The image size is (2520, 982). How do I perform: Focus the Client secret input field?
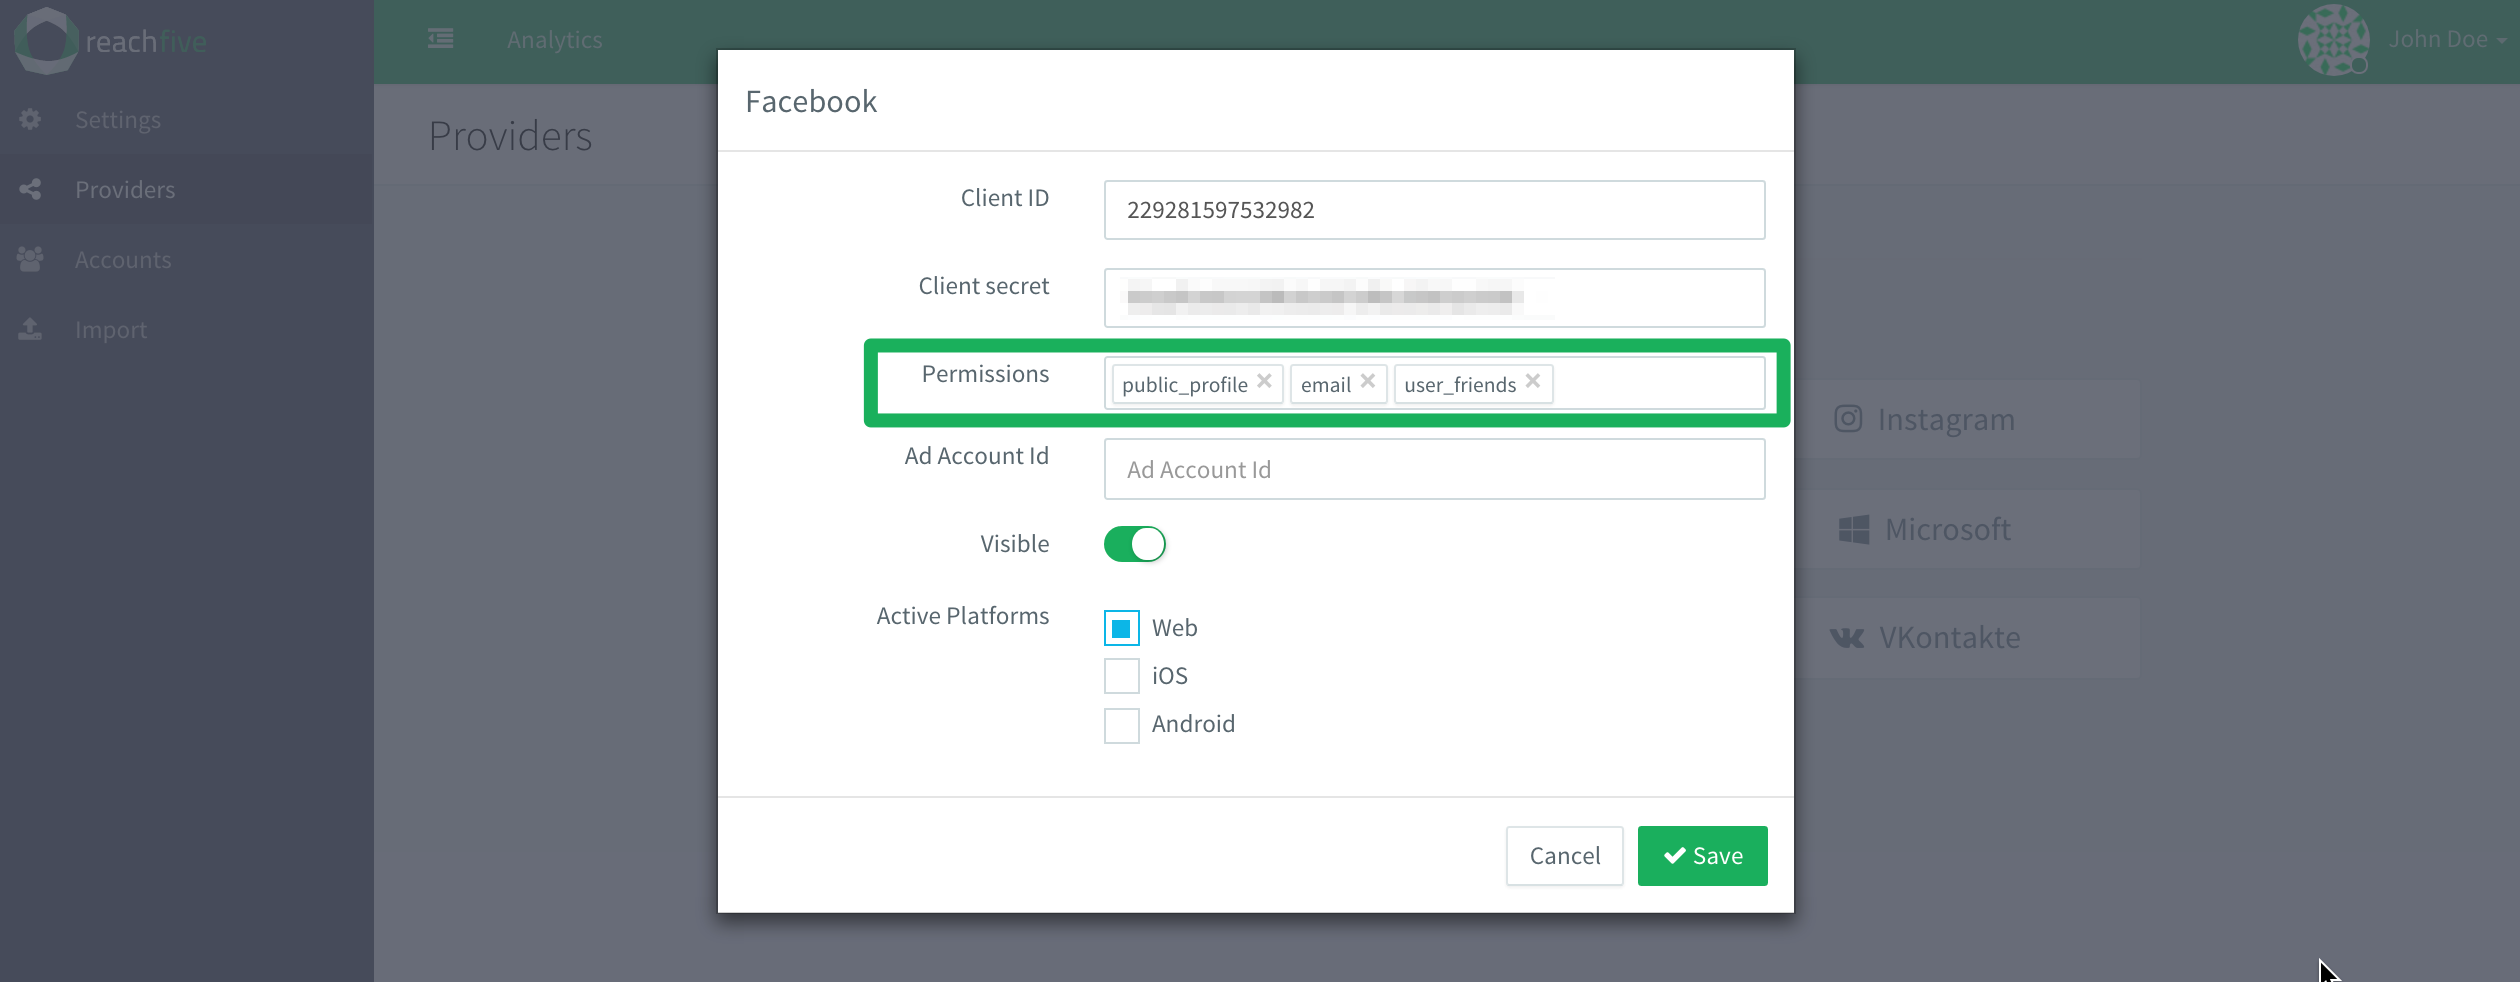1434,298
